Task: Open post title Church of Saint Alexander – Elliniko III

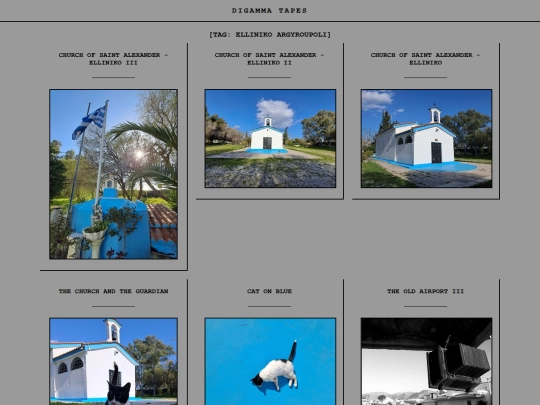Action: [113, 59]
